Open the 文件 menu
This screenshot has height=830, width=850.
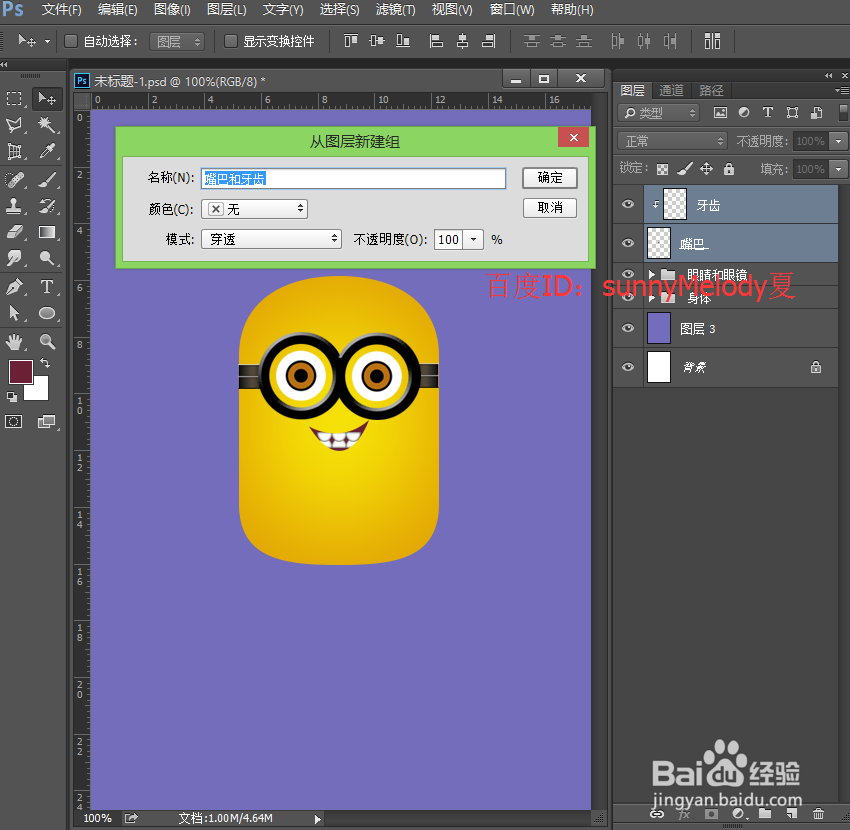pyautogui.click(x=61, y=10)
